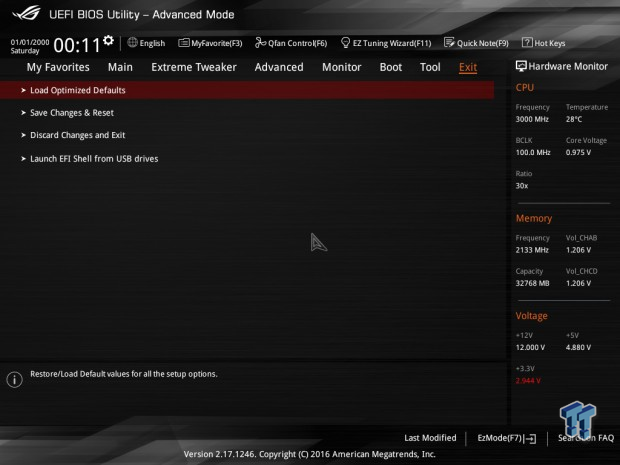620x465 pixels.
Task: Click the EzMode exit arrow icon
Action: [x=530, y=438]
